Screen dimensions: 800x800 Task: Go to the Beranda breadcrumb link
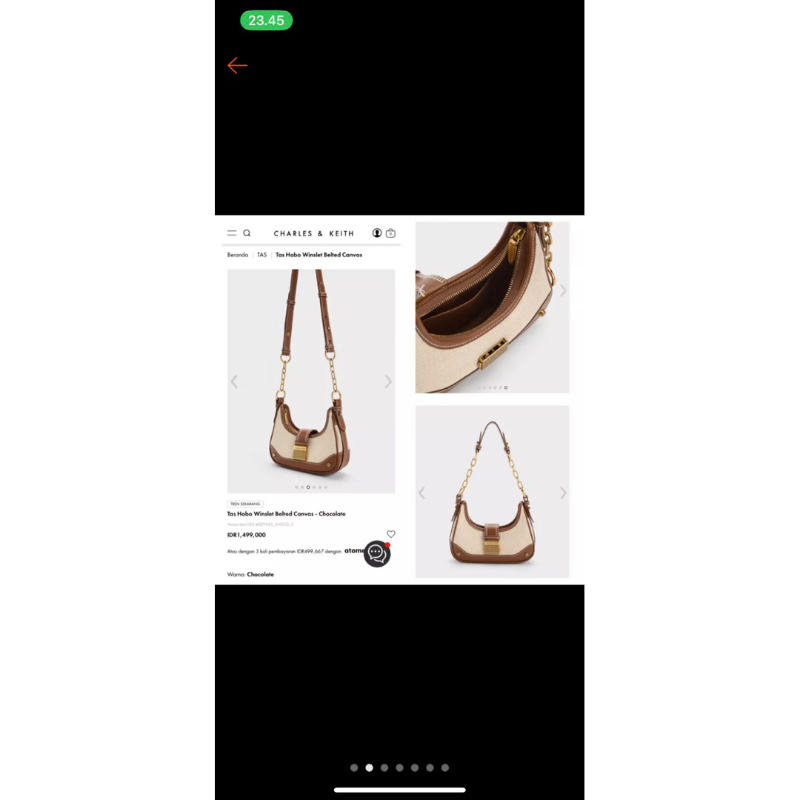pos(238,255)
